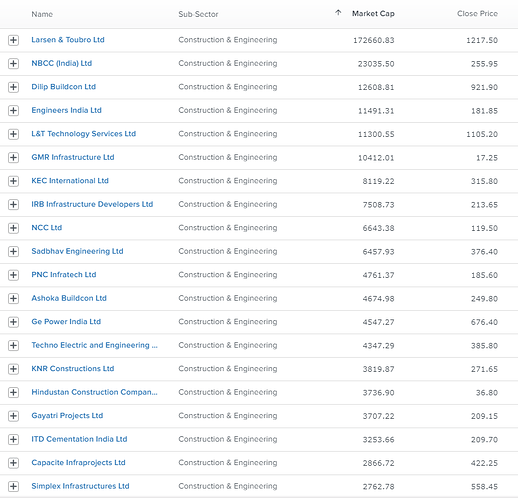This screenshot has height=500, width=518.
Task: Sort by the Market Cap column header
Action: (x=373, y=14)
